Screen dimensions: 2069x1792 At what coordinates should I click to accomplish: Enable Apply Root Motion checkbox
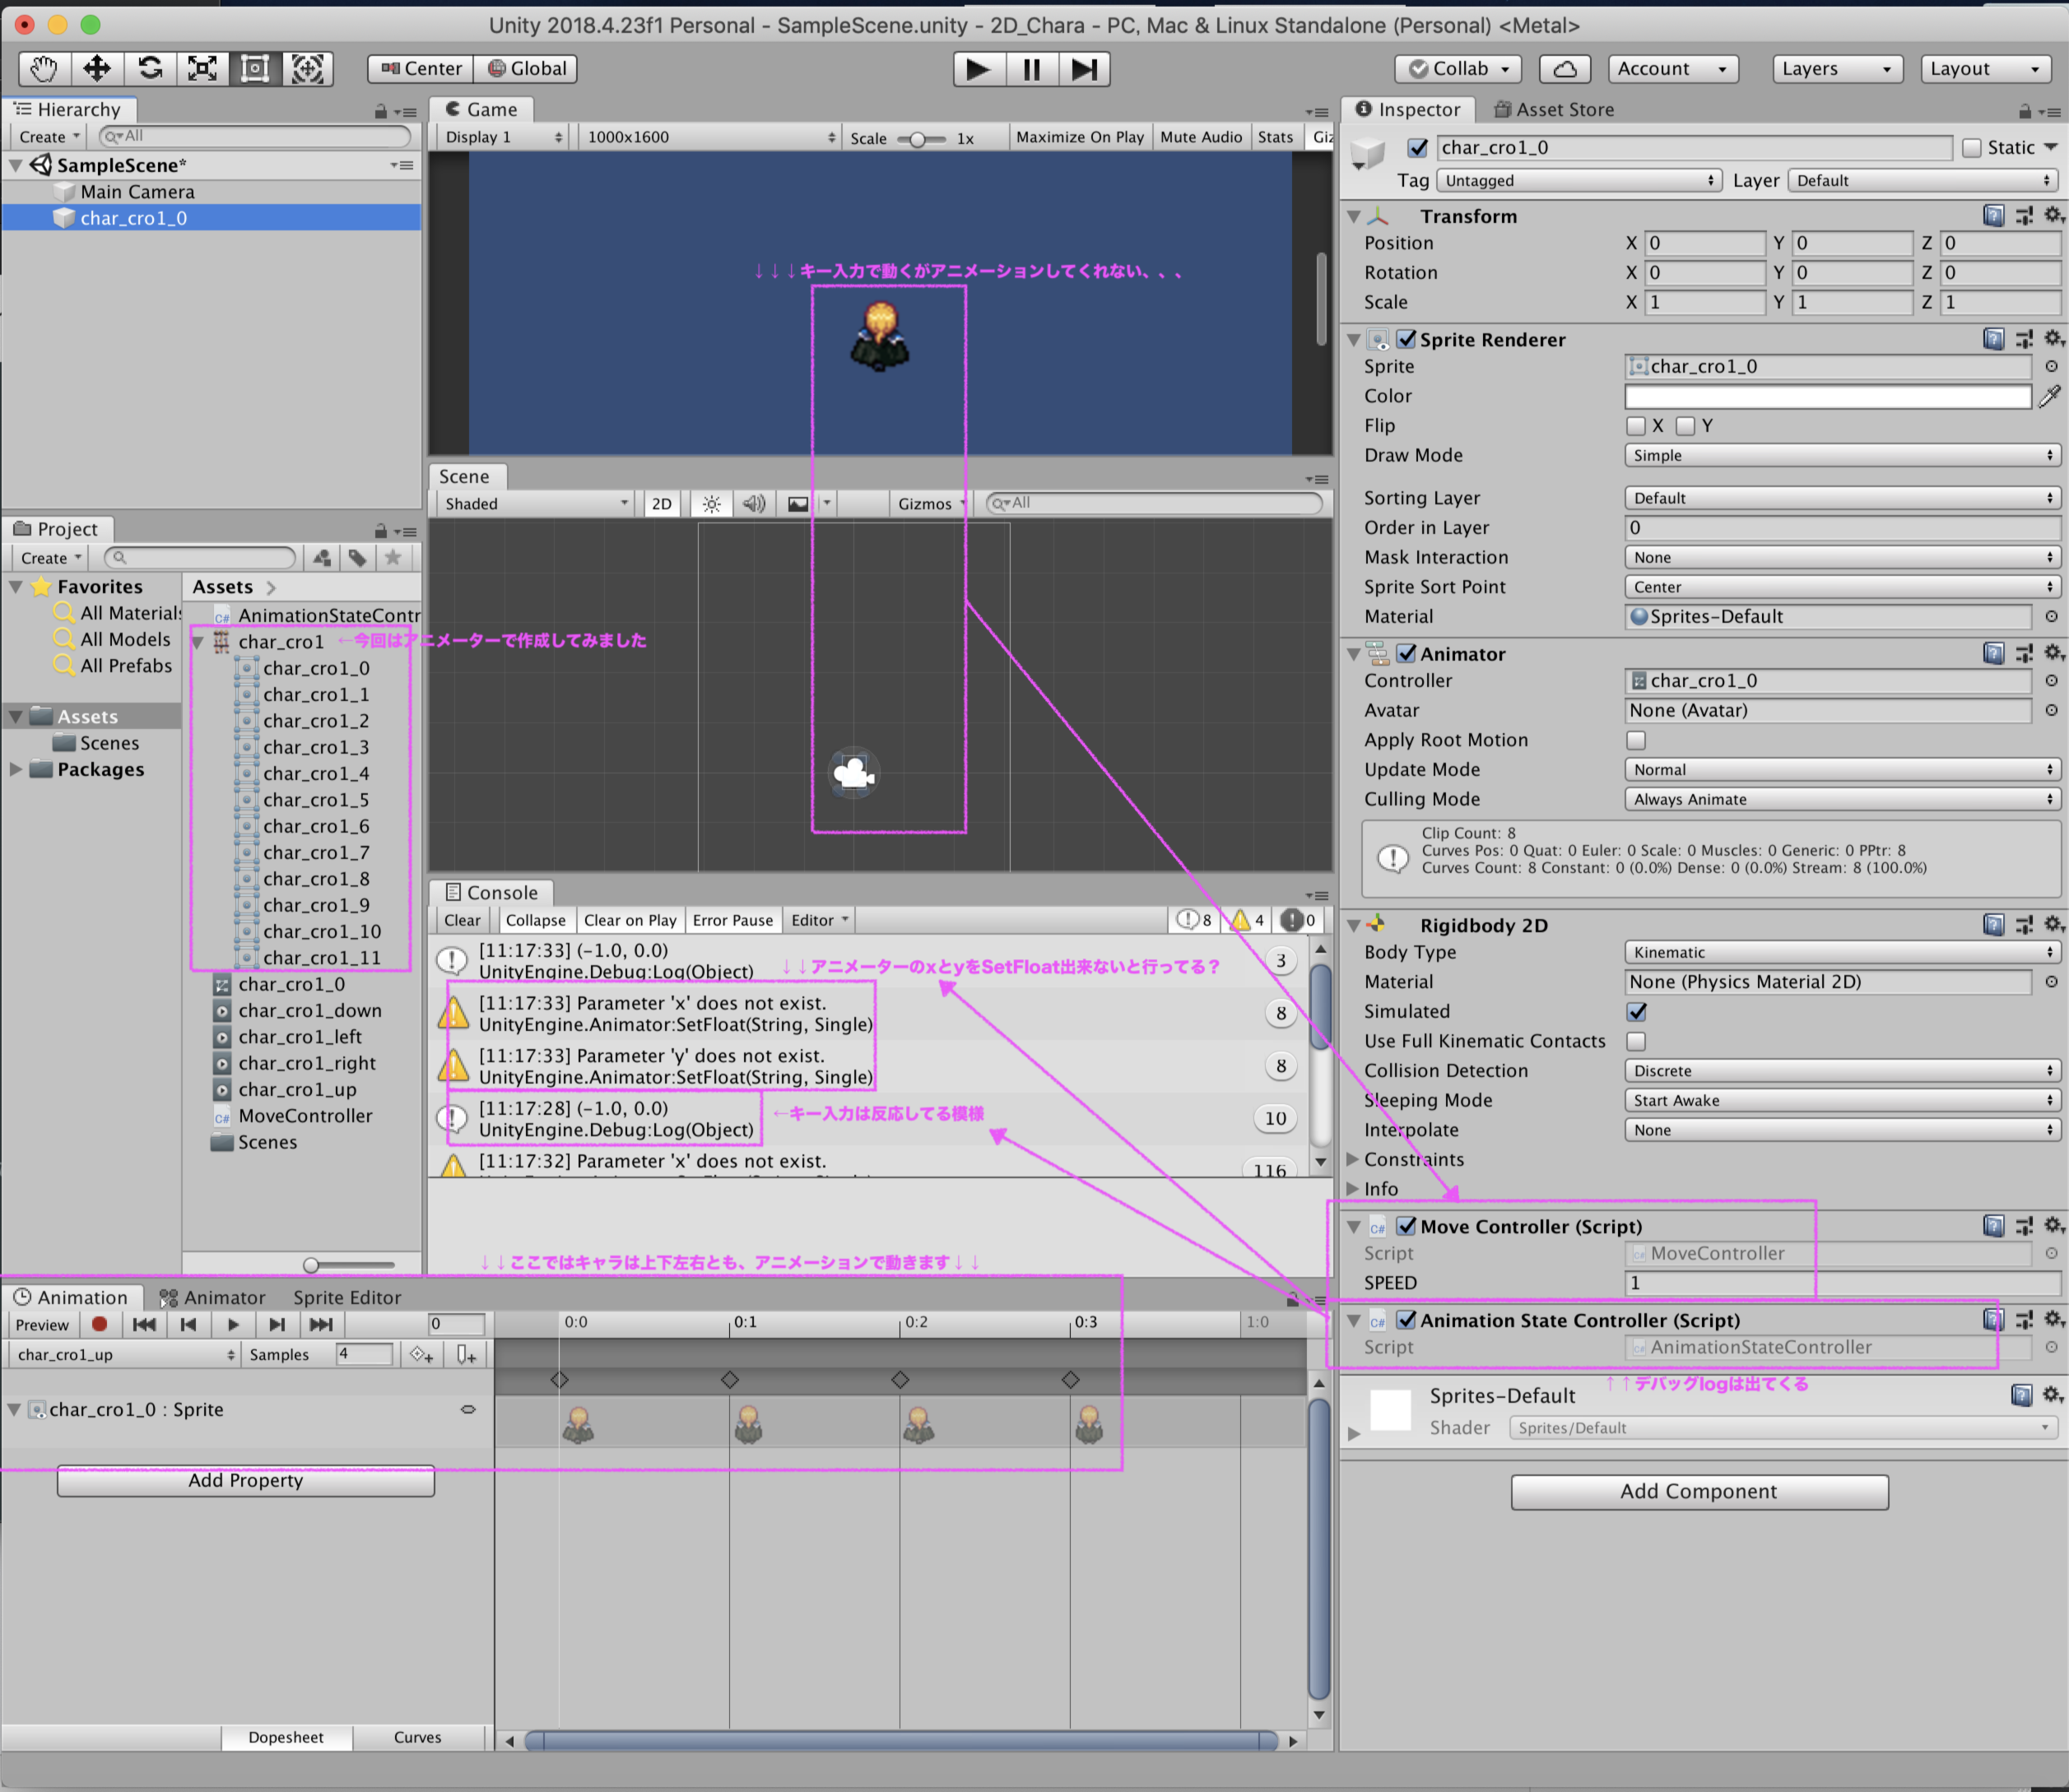point(1636,740)
